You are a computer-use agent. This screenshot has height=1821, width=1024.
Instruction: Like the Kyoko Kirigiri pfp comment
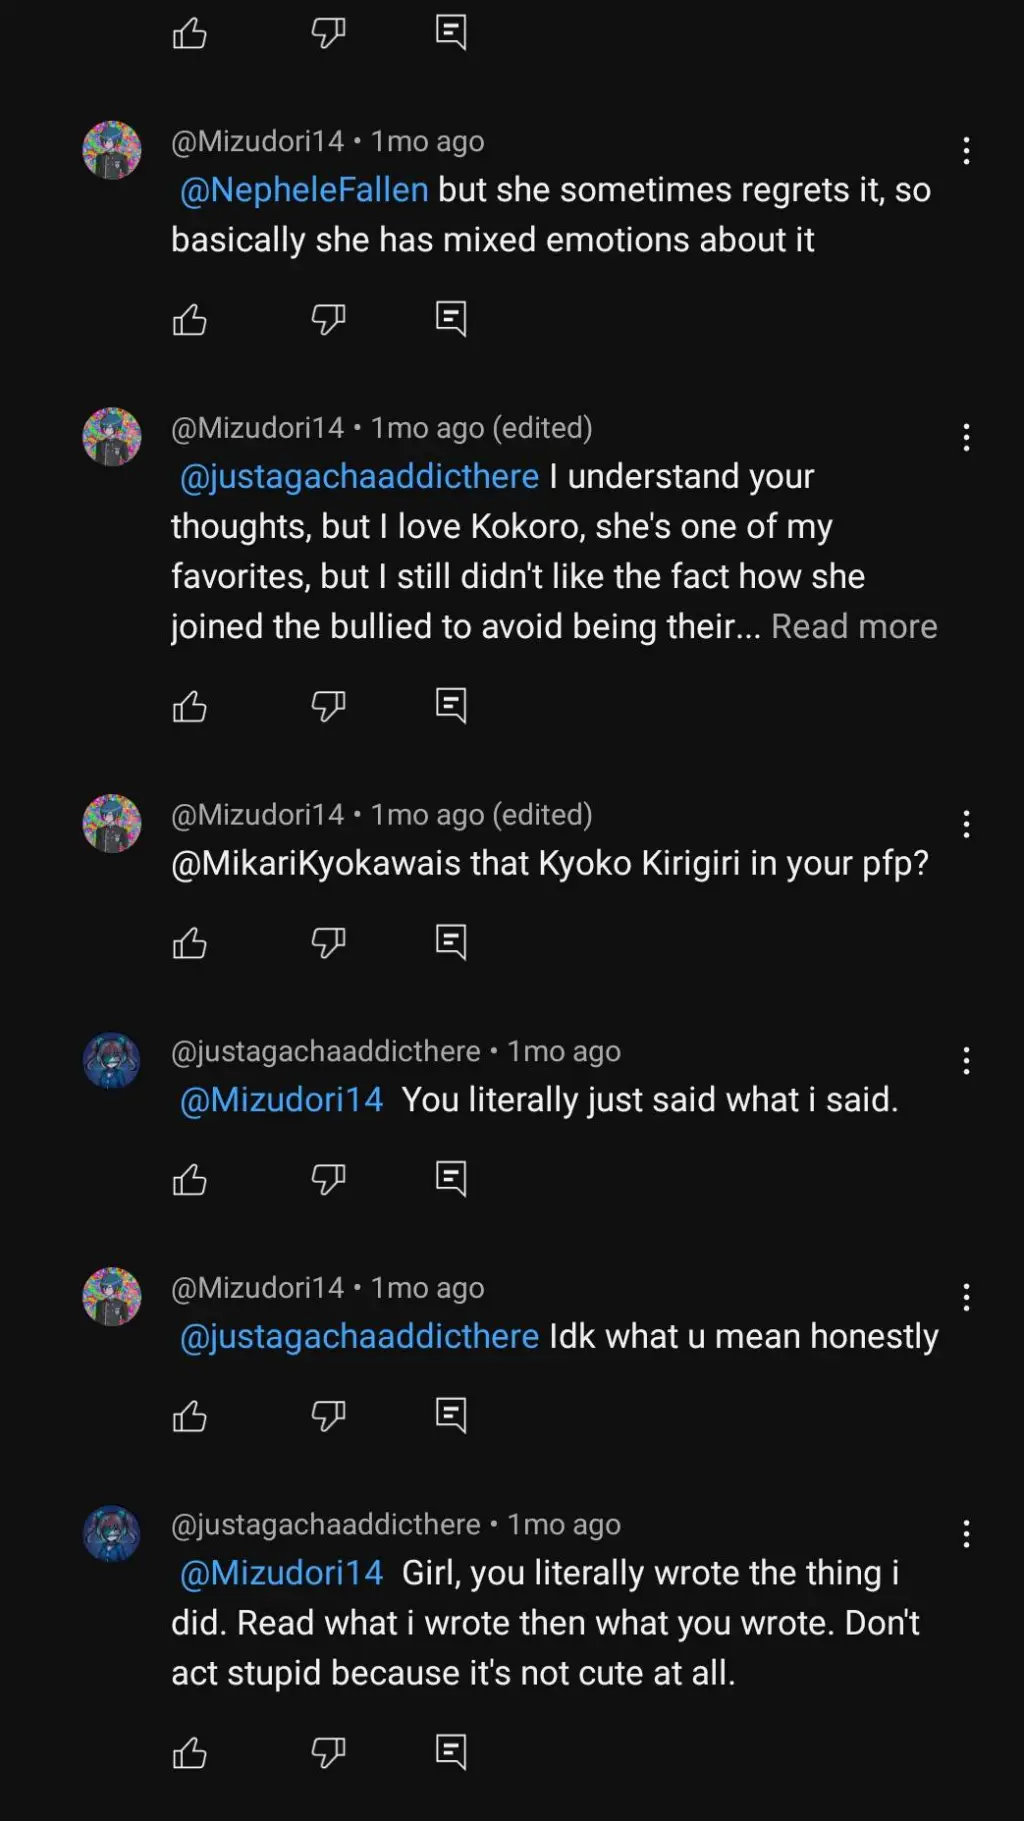(189, 942)
